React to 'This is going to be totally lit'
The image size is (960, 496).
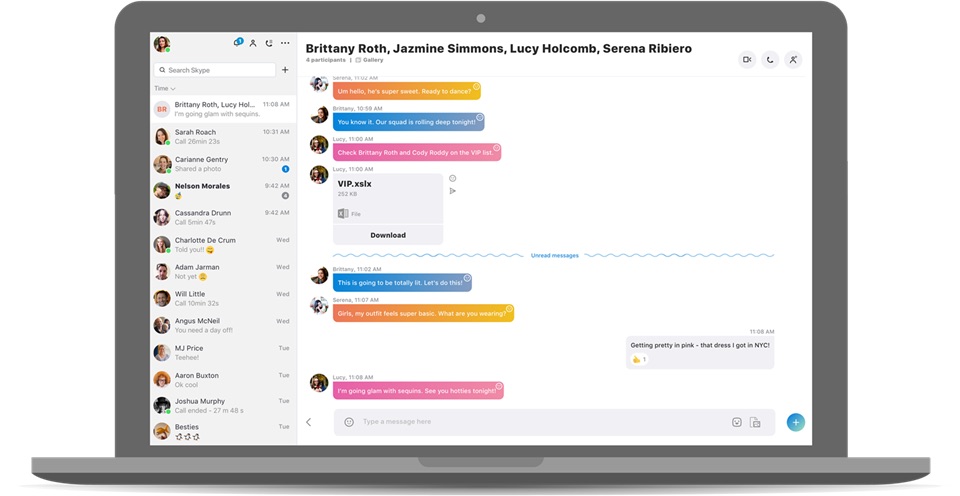click(468, 278)
